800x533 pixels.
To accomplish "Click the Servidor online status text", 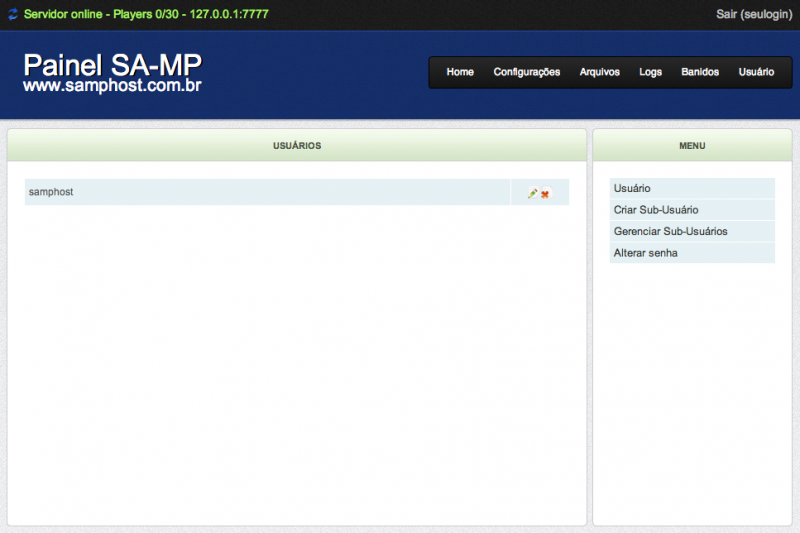I will [146, 14].
